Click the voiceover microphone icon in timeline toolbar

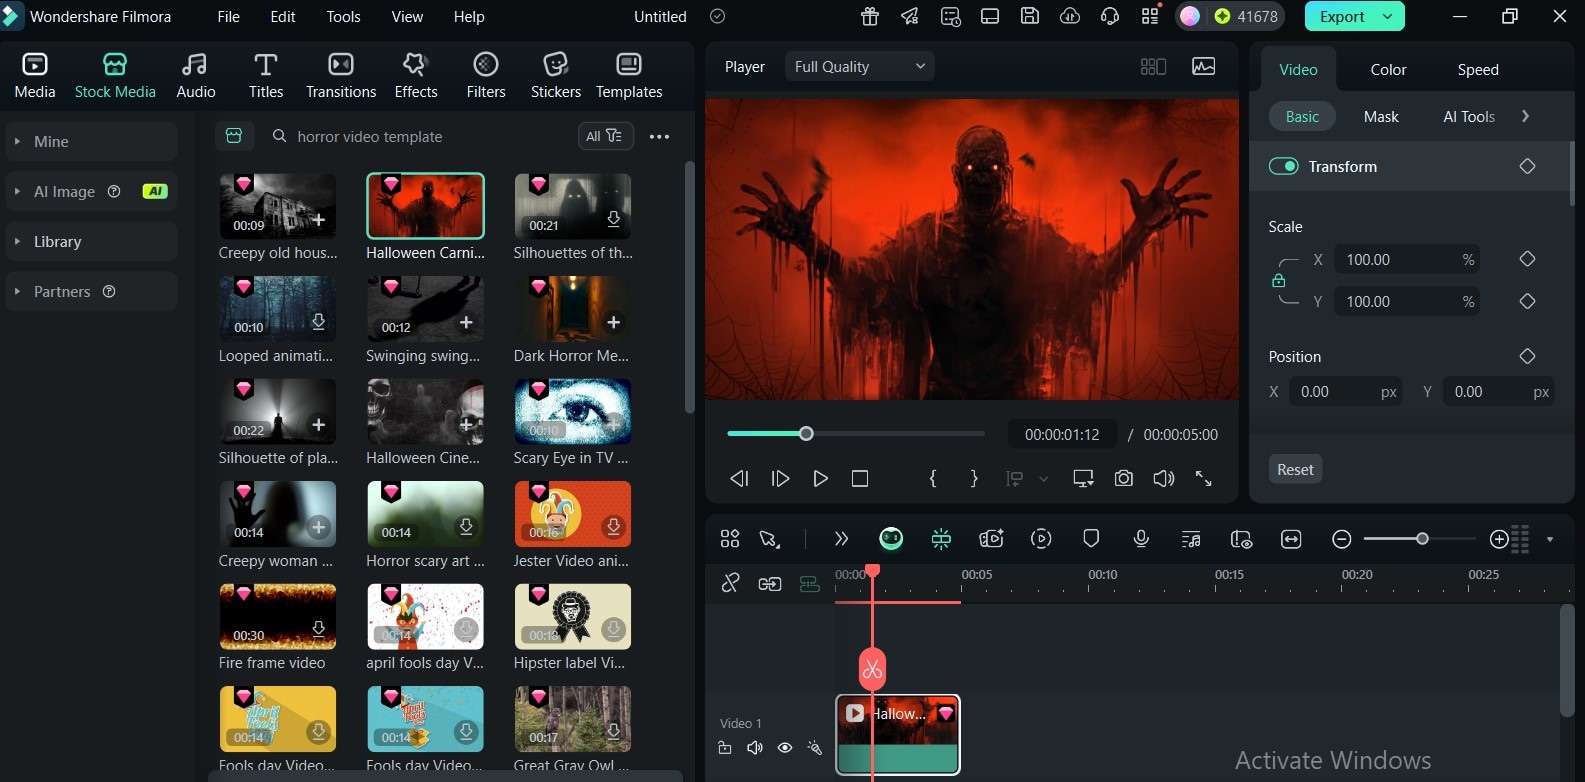tap(1141, 539)
